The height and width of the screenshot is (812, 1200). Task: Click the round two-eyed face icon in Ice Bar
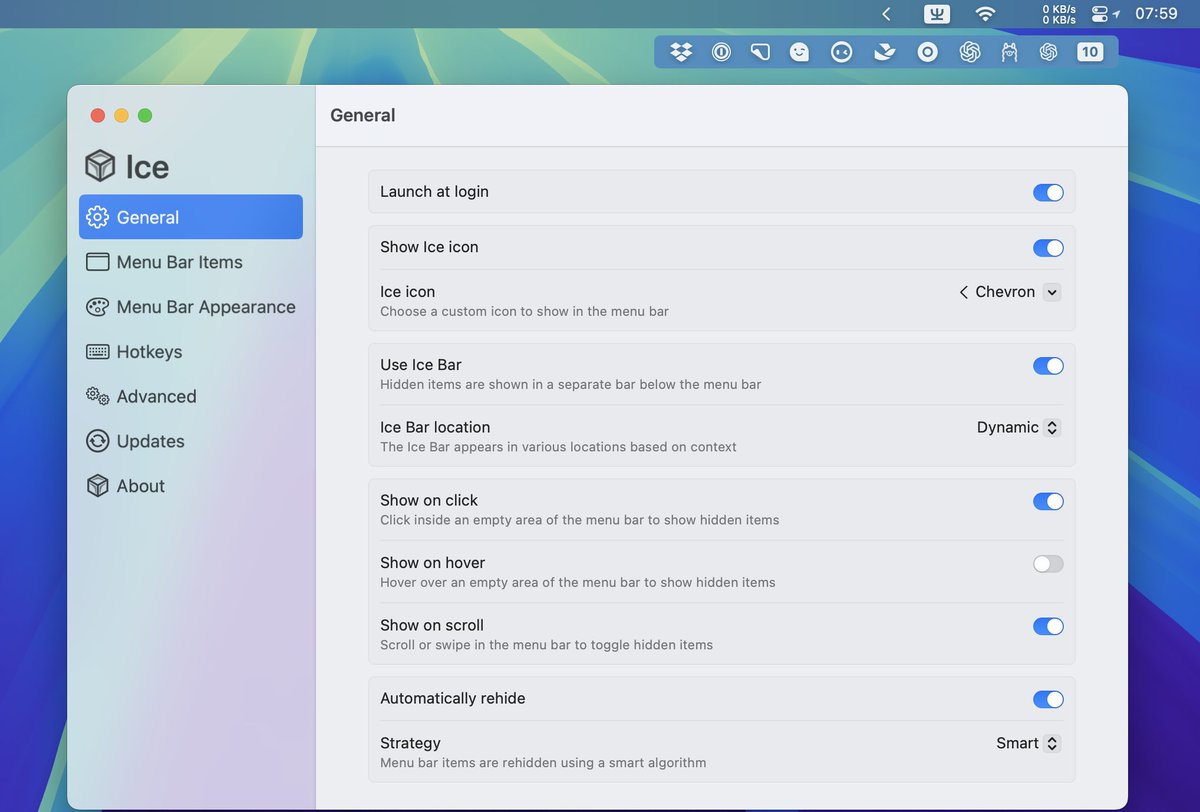tap(842, 52)
